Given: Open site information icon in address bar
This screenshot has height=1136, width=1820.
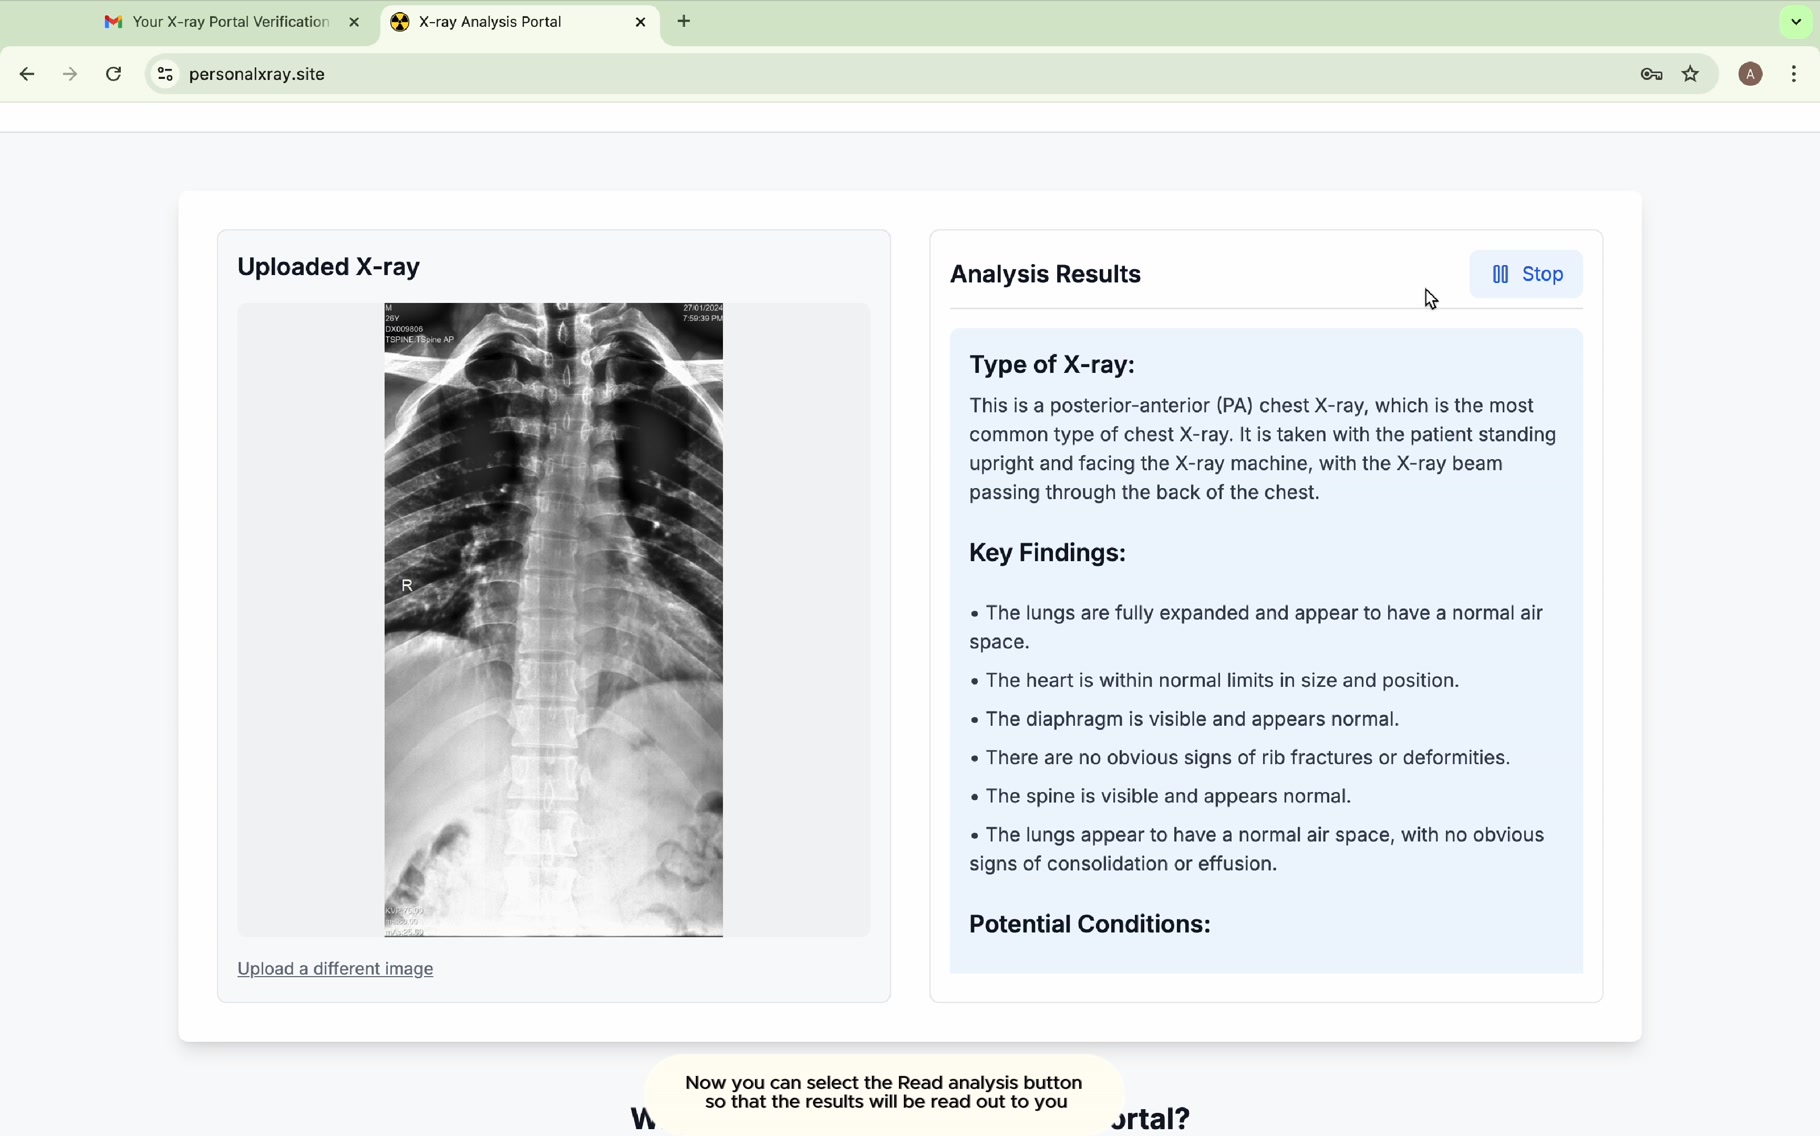Looking at the screenshot, I should (166, 74).
